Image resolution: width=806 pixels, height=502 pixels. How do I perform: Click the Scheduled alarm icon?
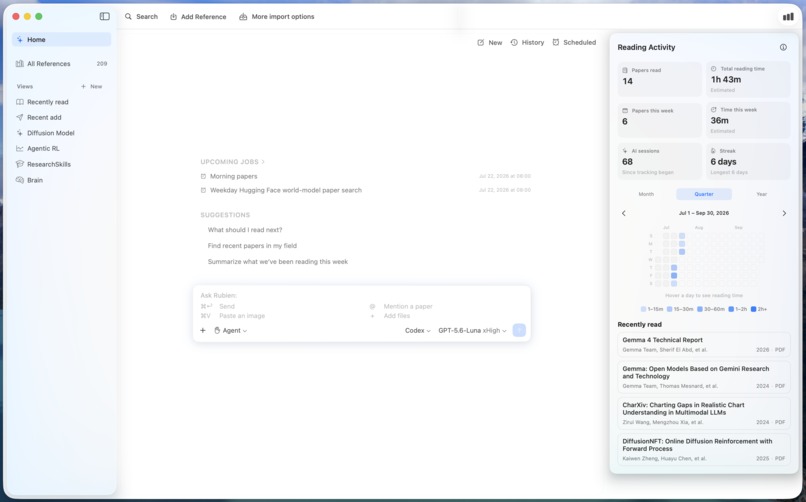[556, 42]
